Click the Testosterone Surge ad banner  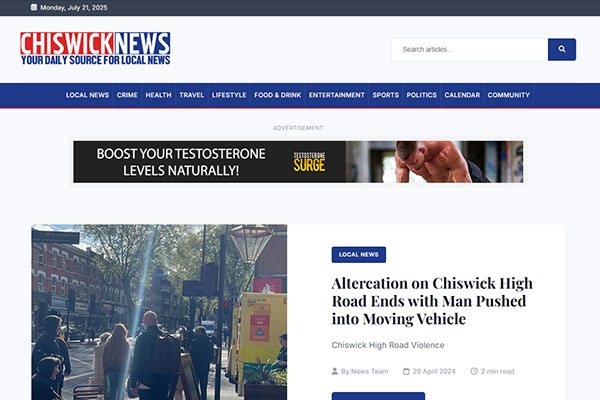[x=298, y=162]
